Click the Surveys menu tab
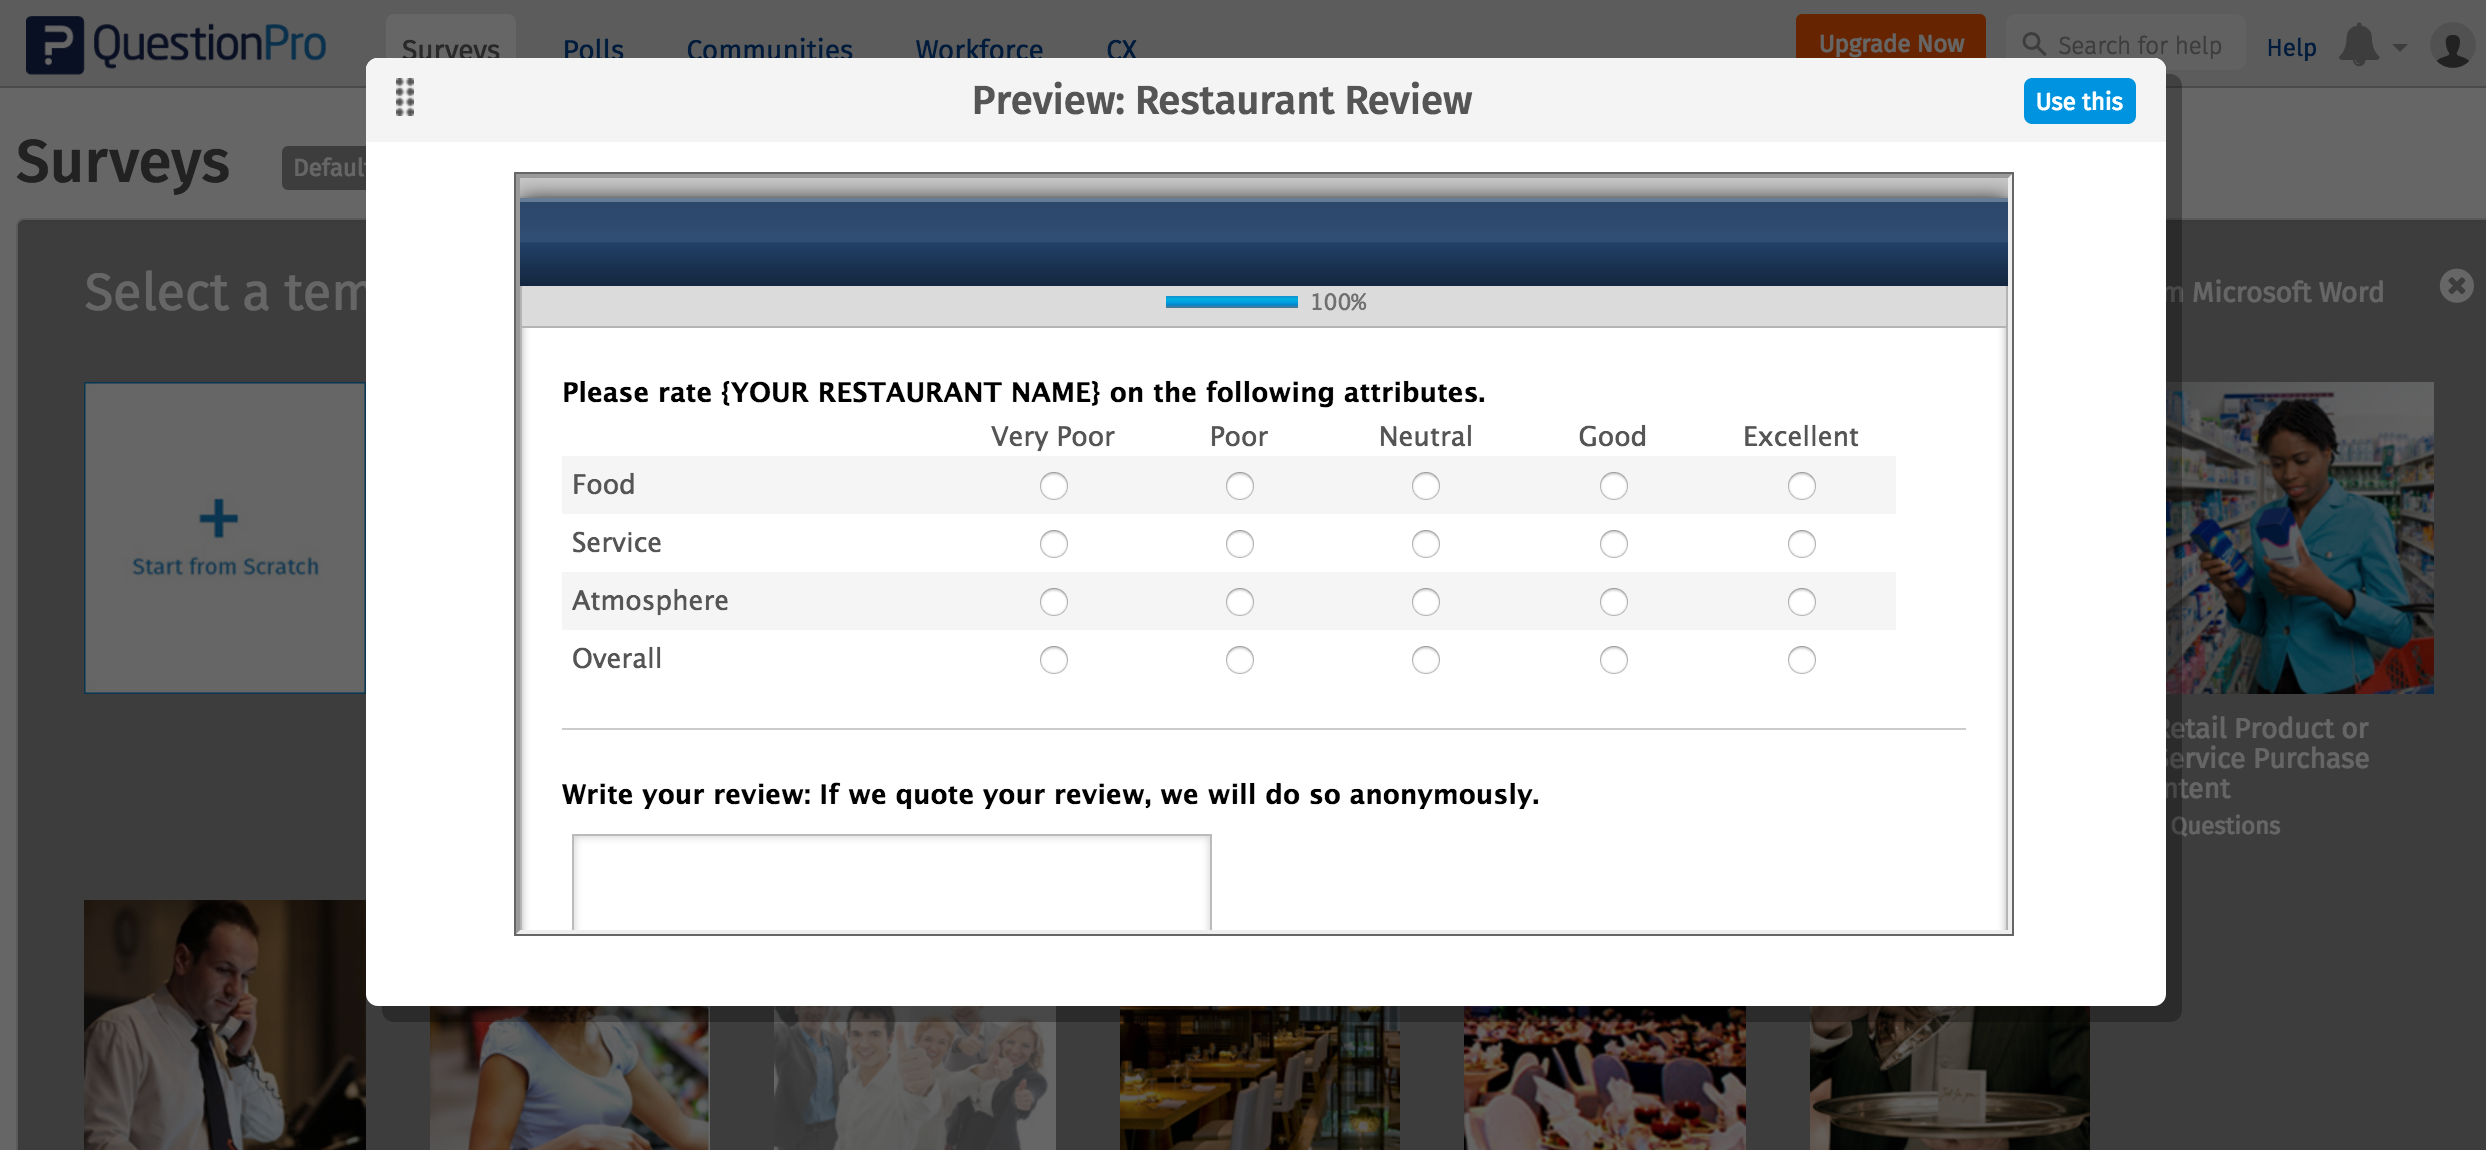 point(450,48)
